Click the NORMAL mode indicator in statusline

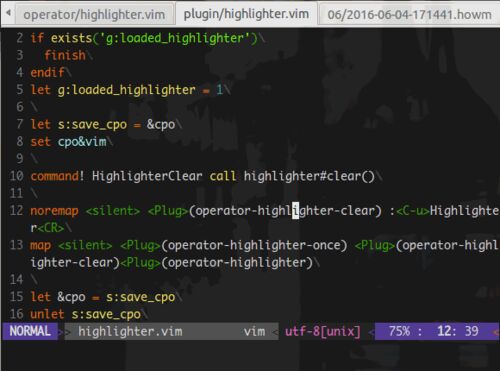(x=30, y=331)
